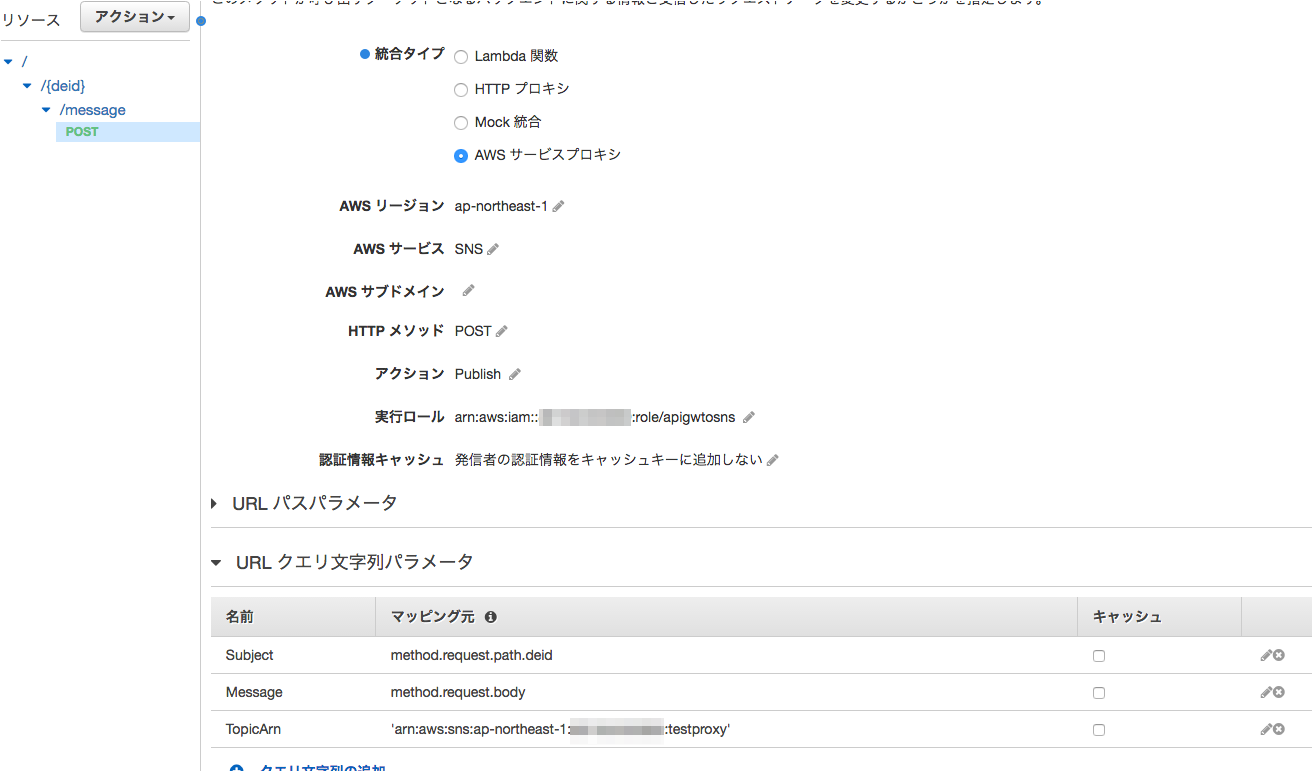Open the アクション dropdown button
Image resolution: width=1312 pixels, height=771 pixels.
[135, 17]
